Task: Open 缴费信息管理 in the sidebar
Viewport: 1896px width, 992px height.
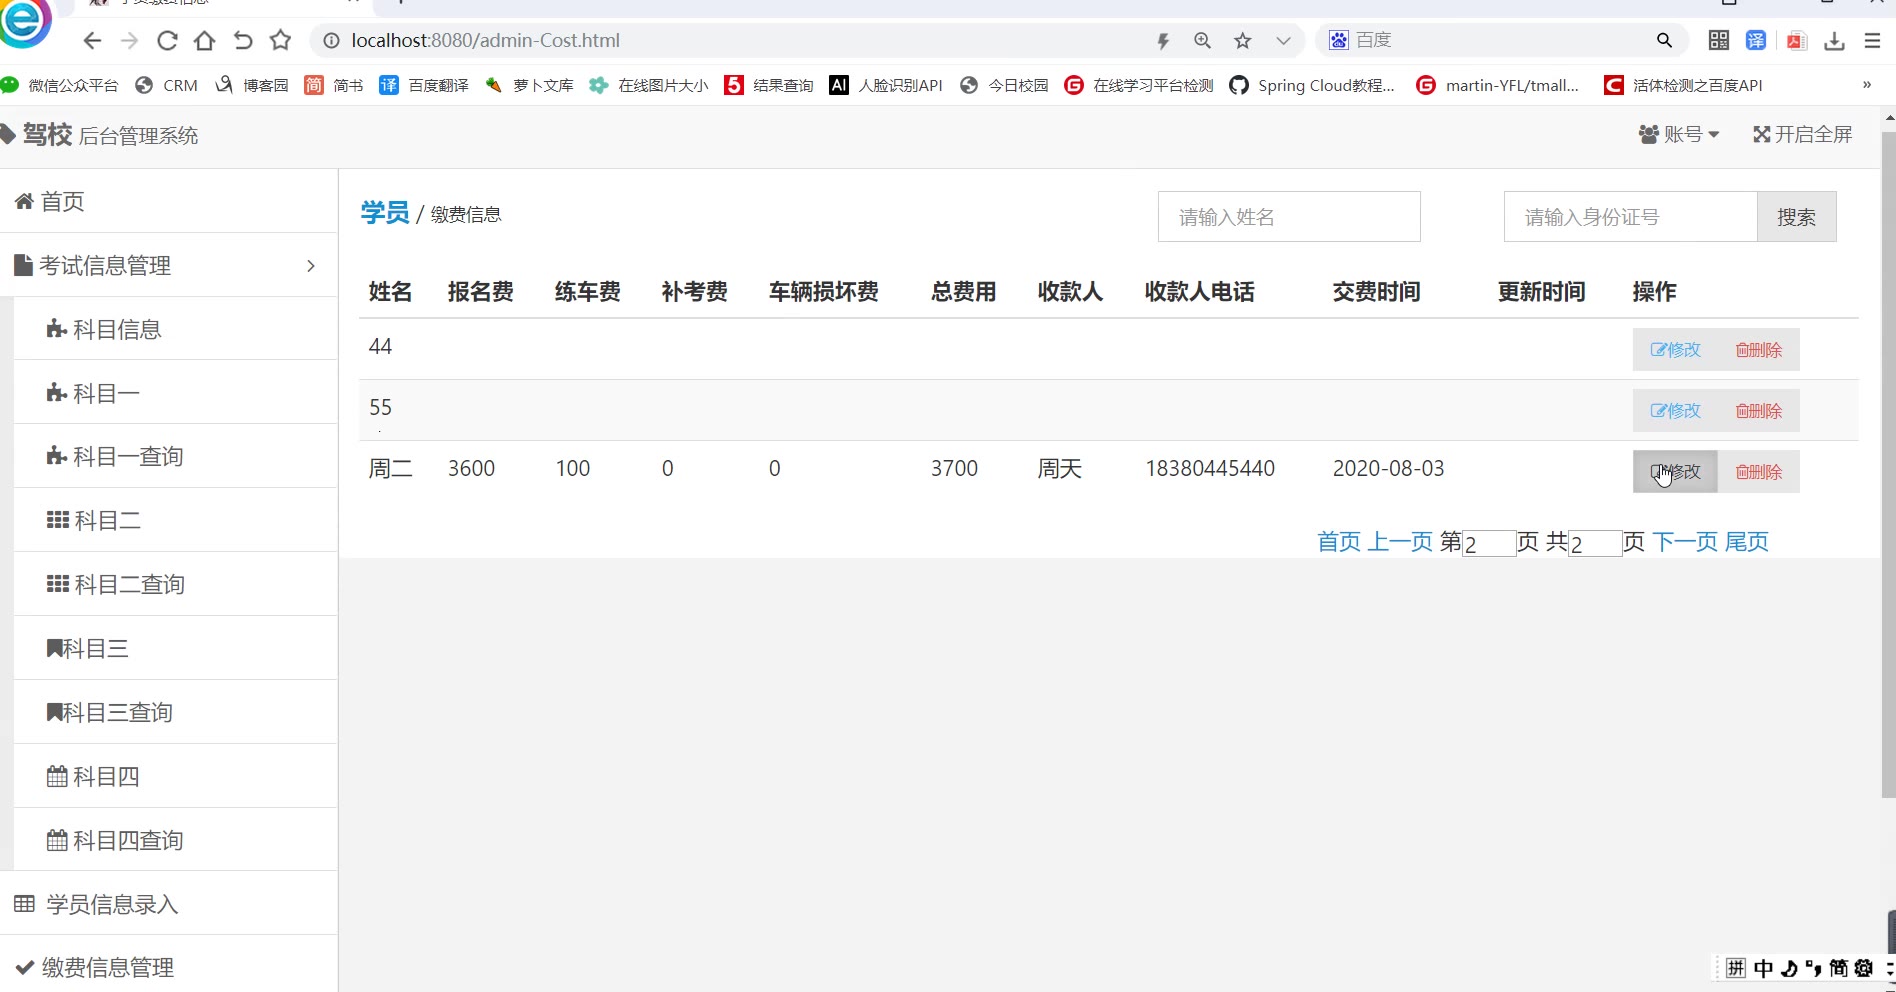Action: (x=168, y=967)
